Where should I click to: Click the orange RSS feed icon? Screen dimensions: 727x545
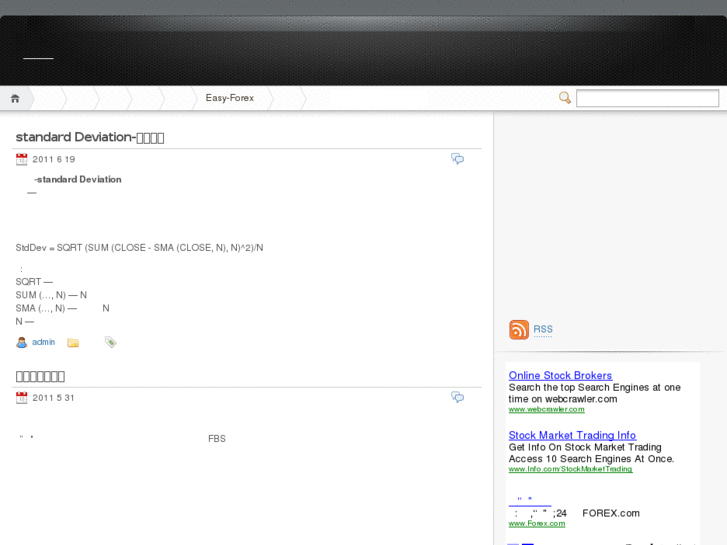(x=519, y=330)
